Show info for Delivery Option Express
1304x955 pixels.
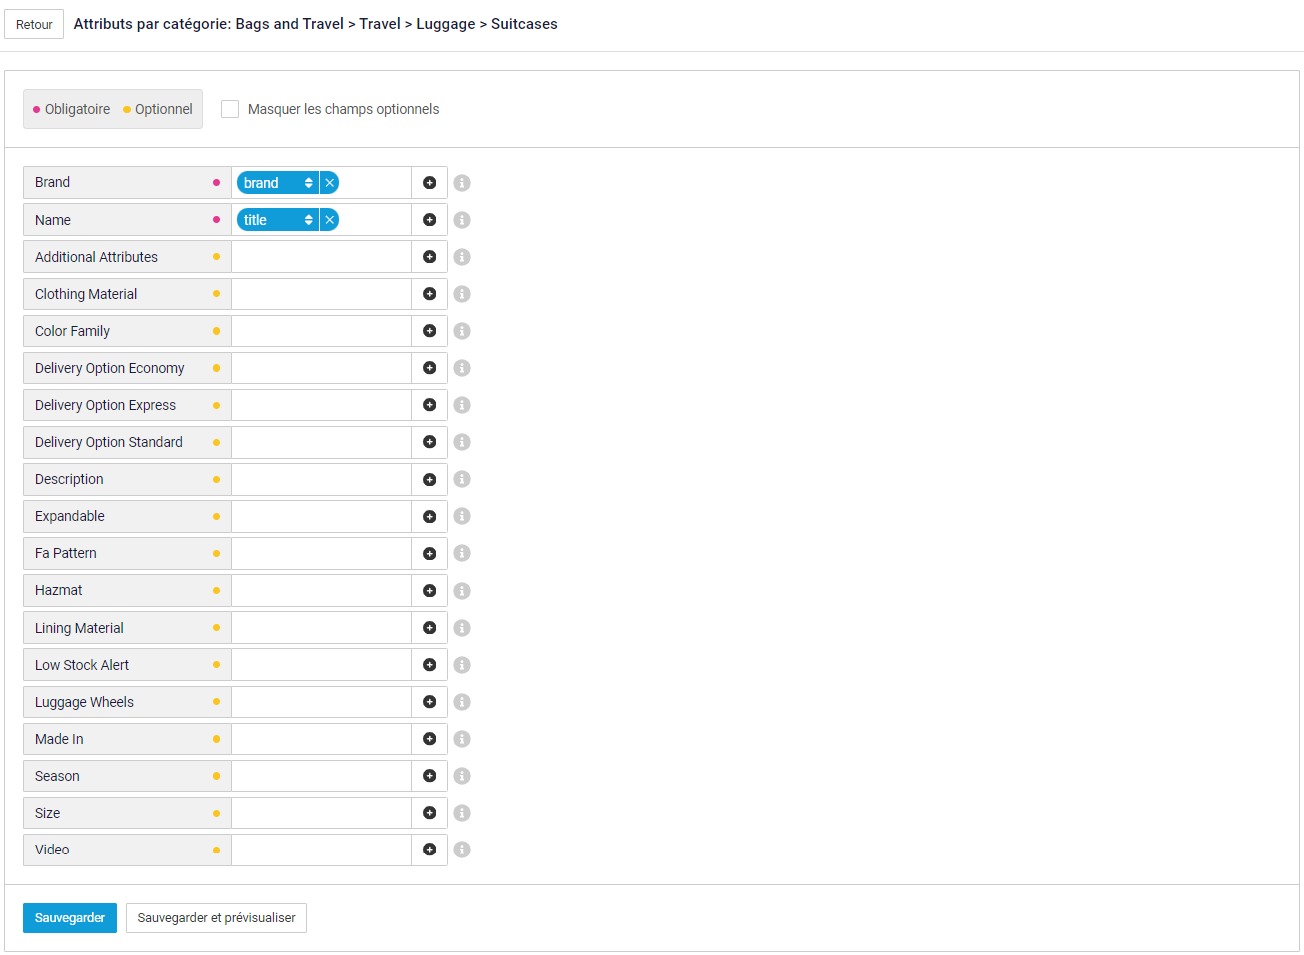[x=462, y=405]
